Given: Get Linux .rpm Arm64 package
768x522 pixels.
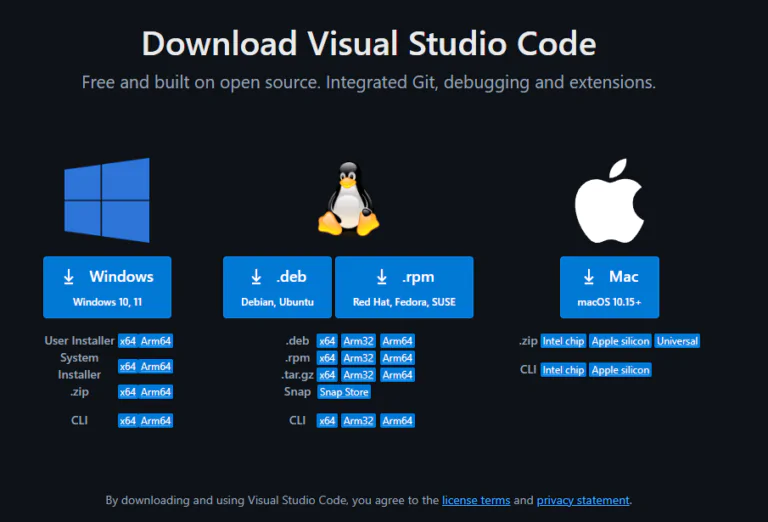Looking at the screenshot, I should pos(397,358).
